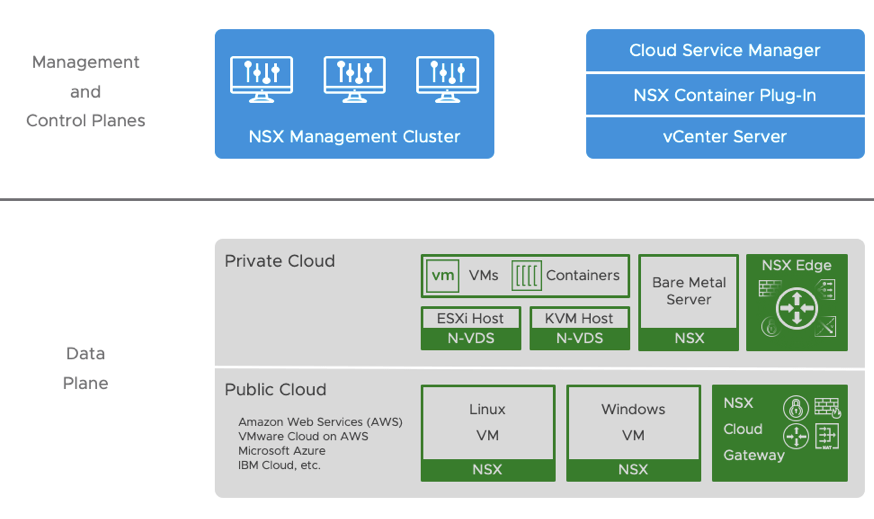Click the ESXi Host box

[470, 319]
